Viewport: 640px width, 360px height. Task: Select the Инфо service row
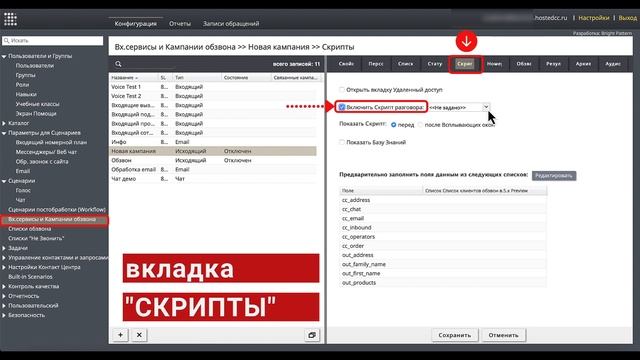click(213, 142)
